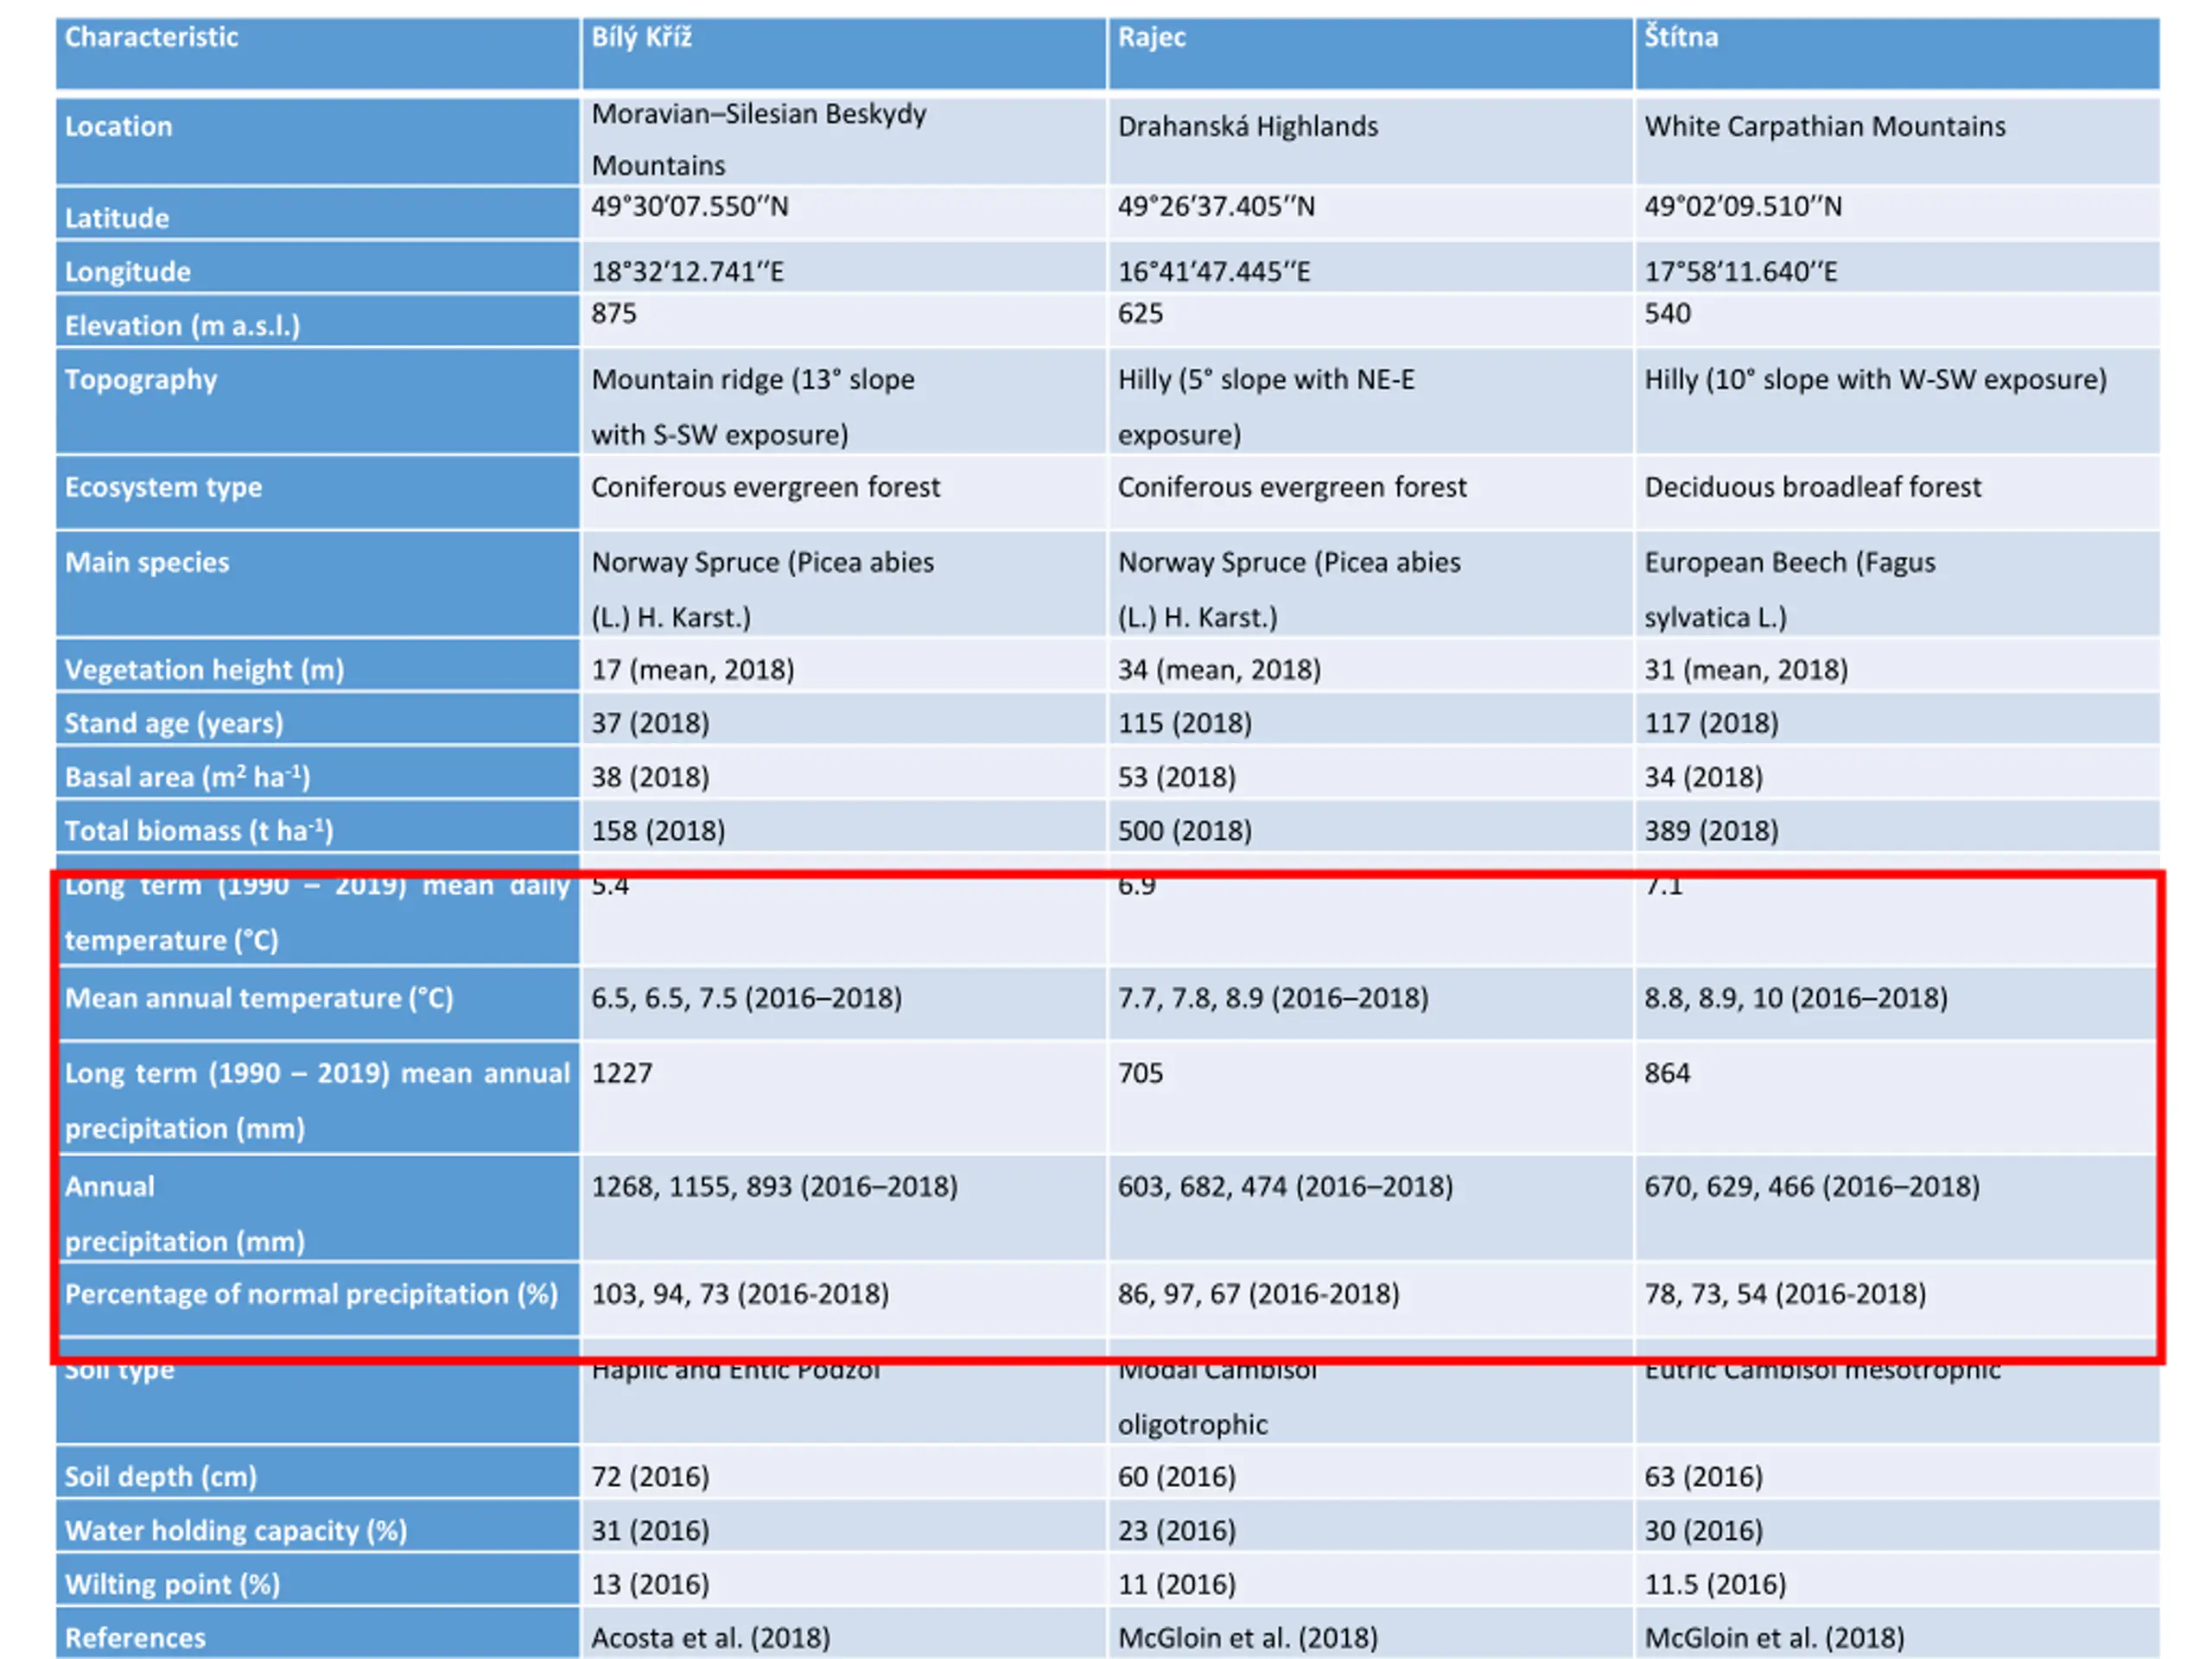
Task: Click 'Moravian–Silesian Beskydy Mountains' cell
Action: (844, 140)
